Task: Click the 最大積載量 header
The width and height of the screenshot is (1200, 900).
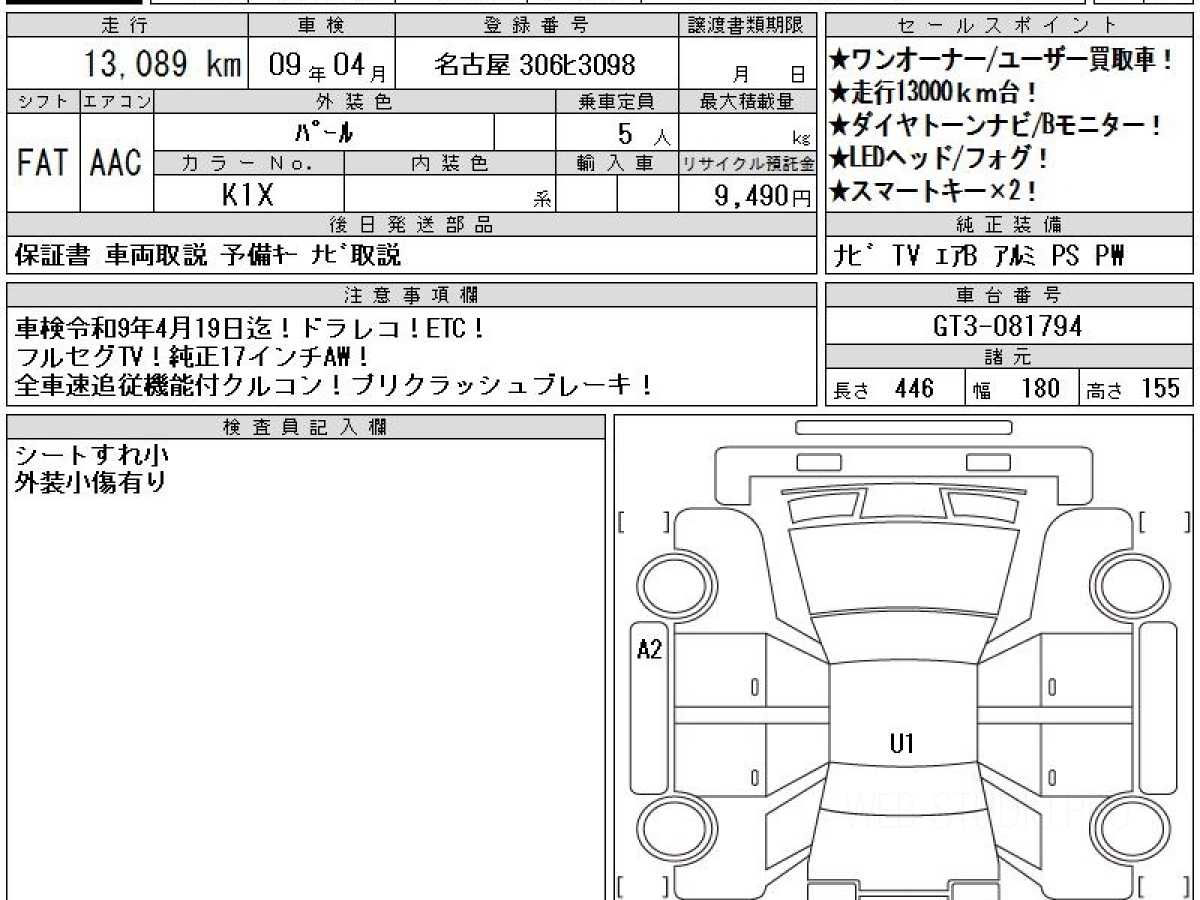Action: 746,101
